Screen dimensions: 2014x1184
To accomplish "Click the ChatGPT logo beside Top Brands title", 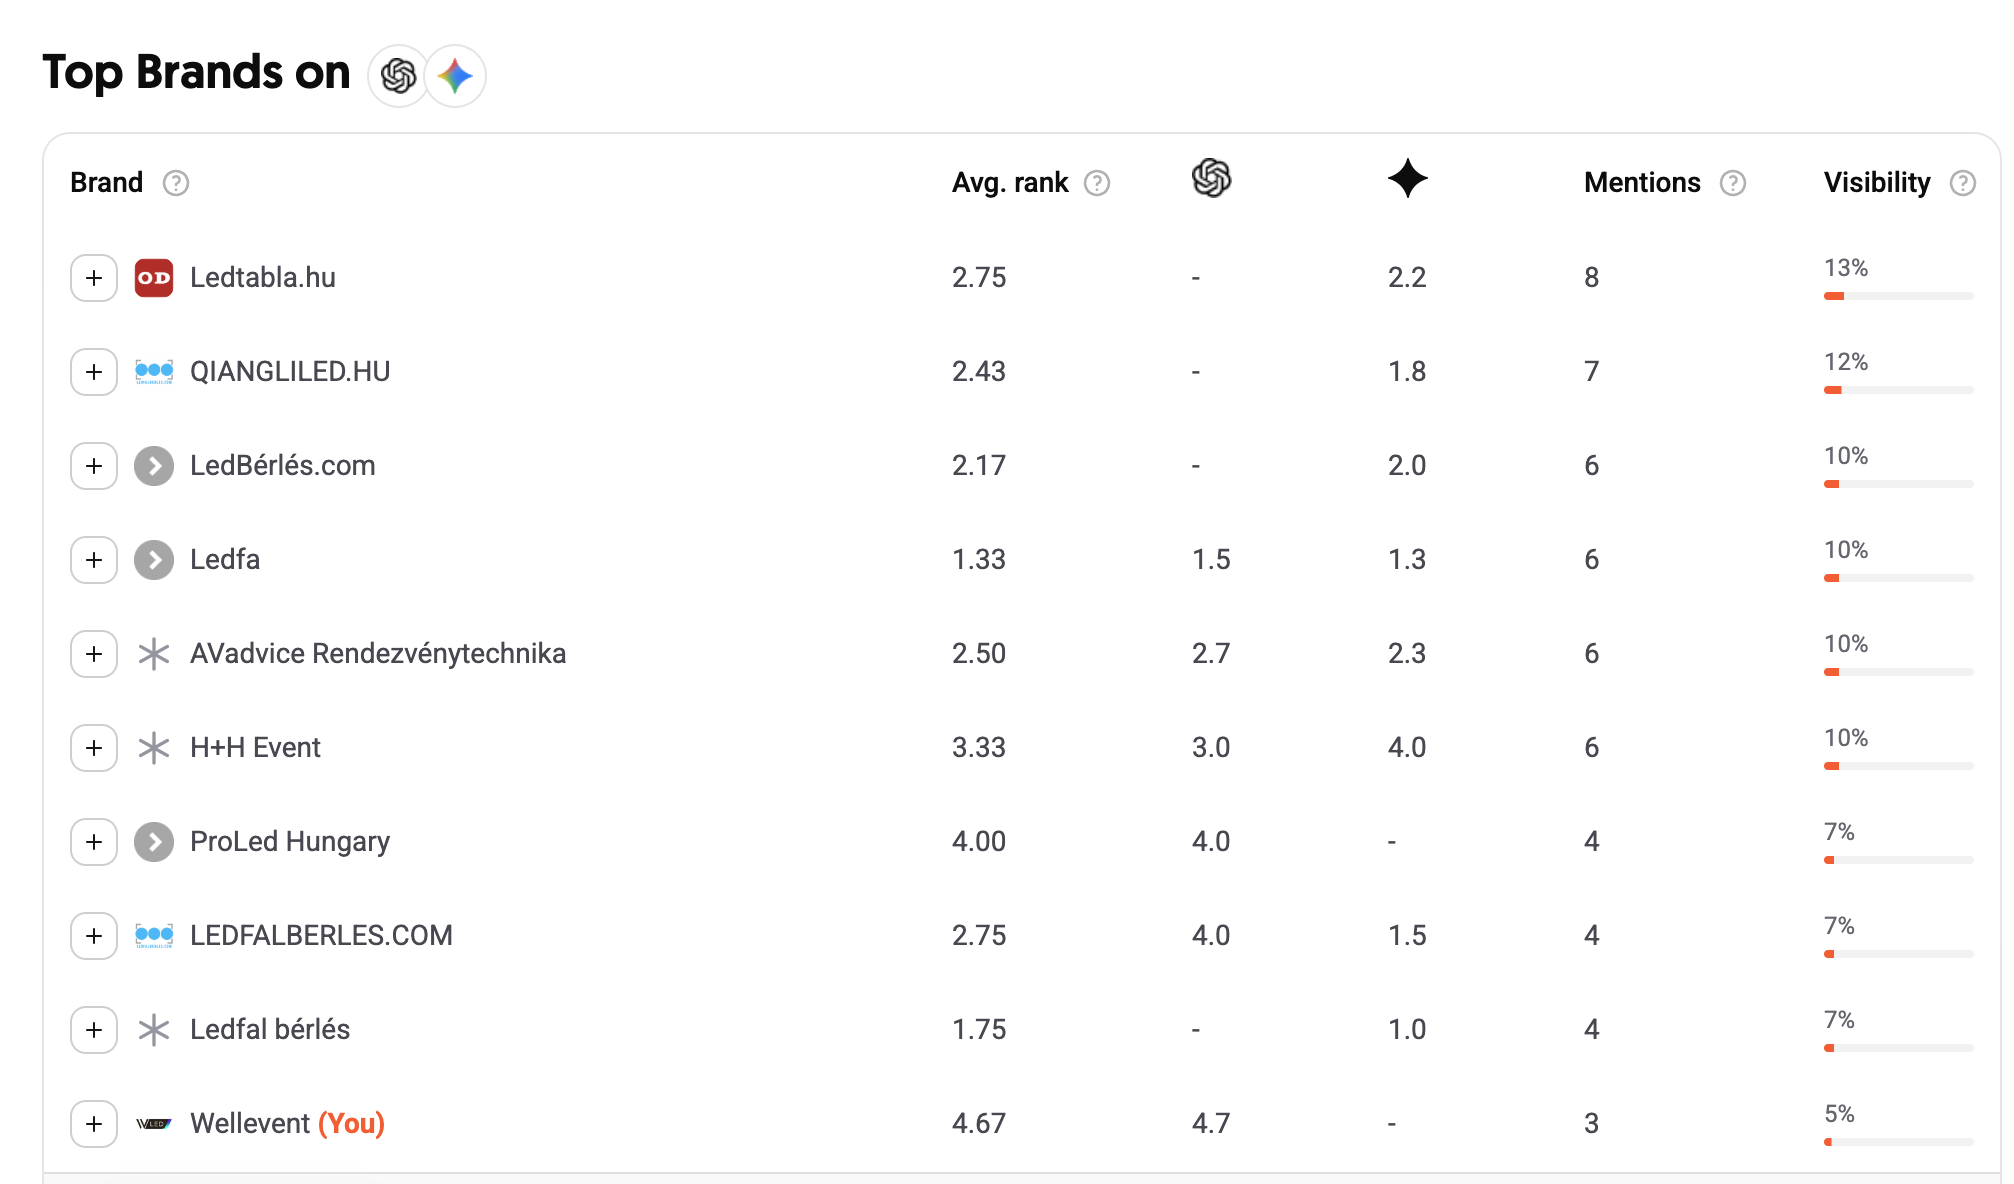I will [x=399, y=76].
